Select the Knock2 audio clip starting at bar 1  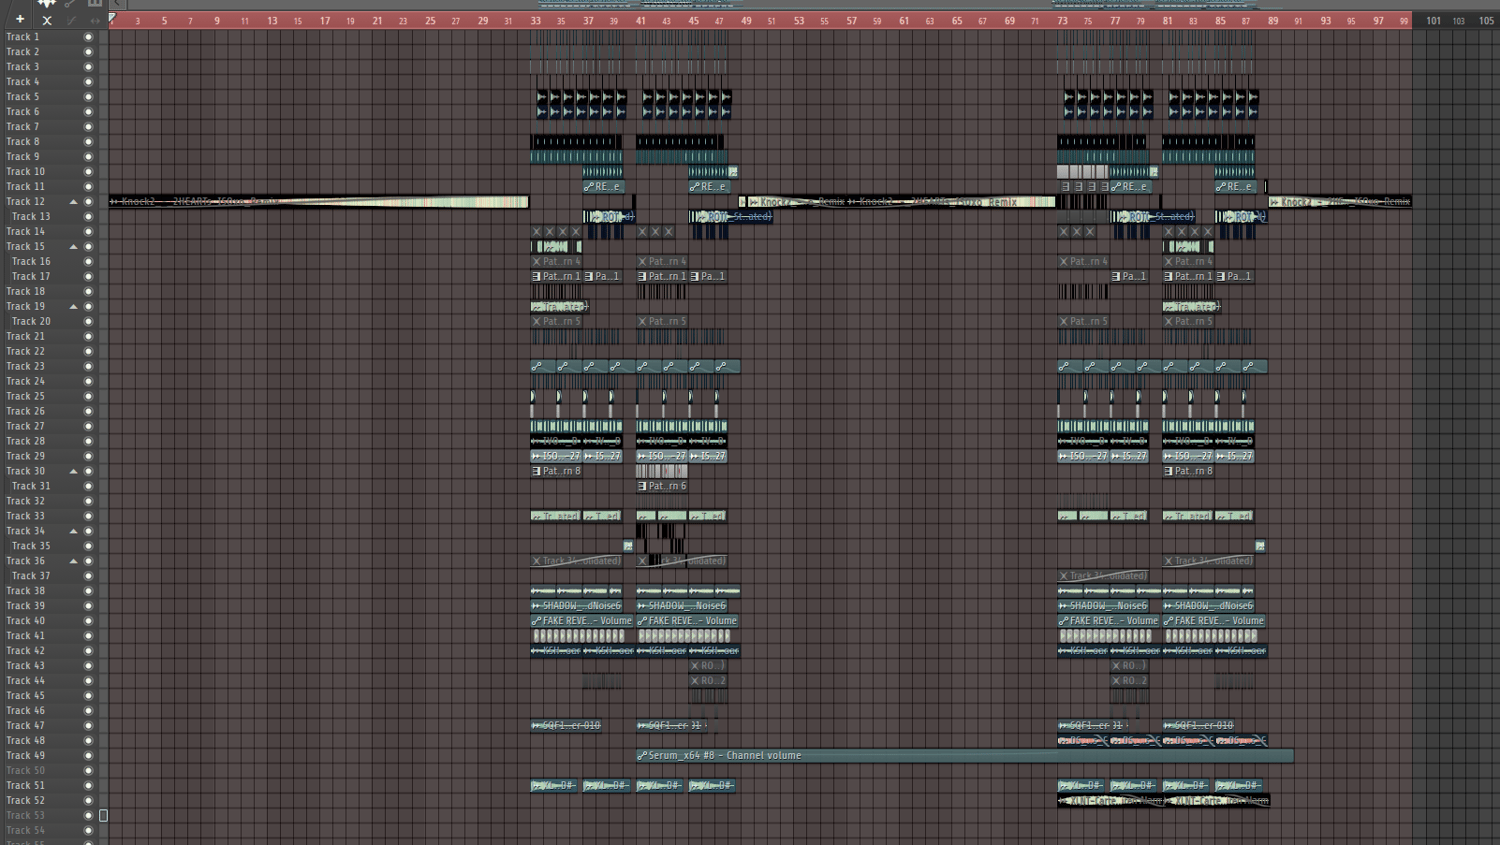coord(319,202)
